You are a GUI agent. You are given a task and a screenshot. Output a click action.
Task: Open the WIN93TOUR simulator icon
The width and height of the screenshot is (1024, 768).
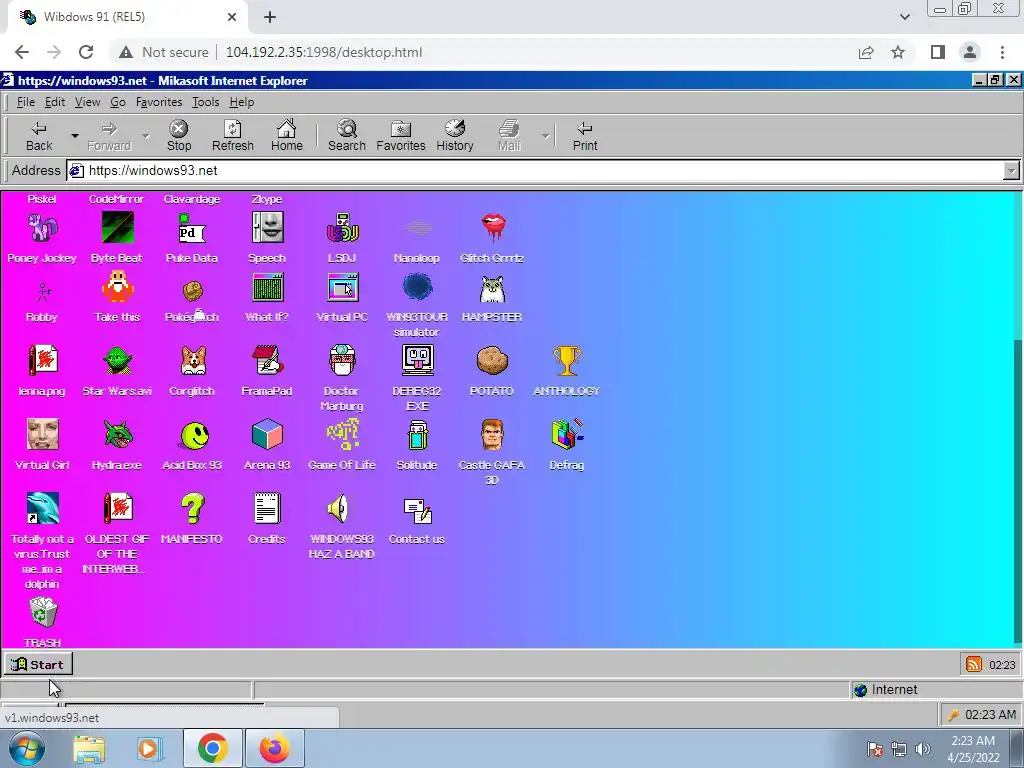tap(417, 287)
